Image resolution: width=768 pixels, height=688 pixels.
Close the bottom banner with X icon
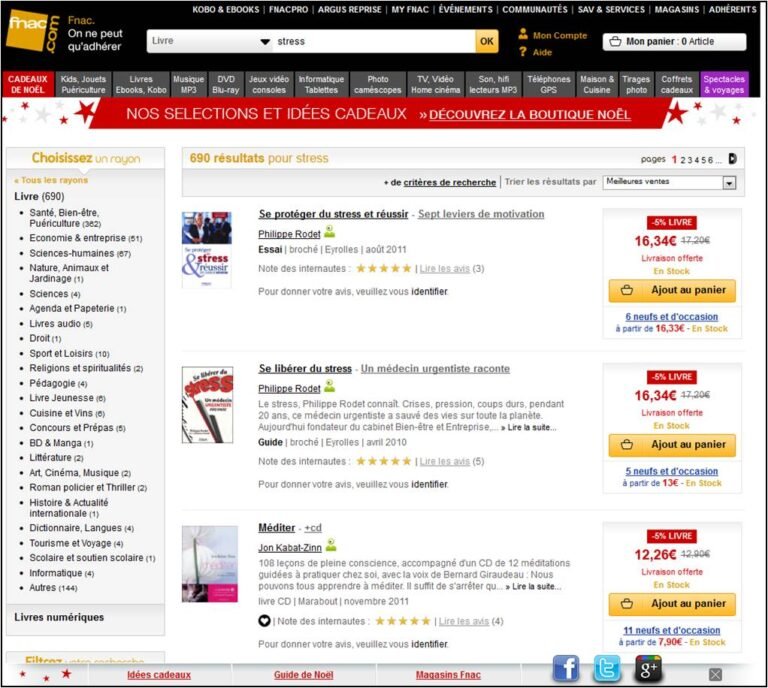[715, 675]
